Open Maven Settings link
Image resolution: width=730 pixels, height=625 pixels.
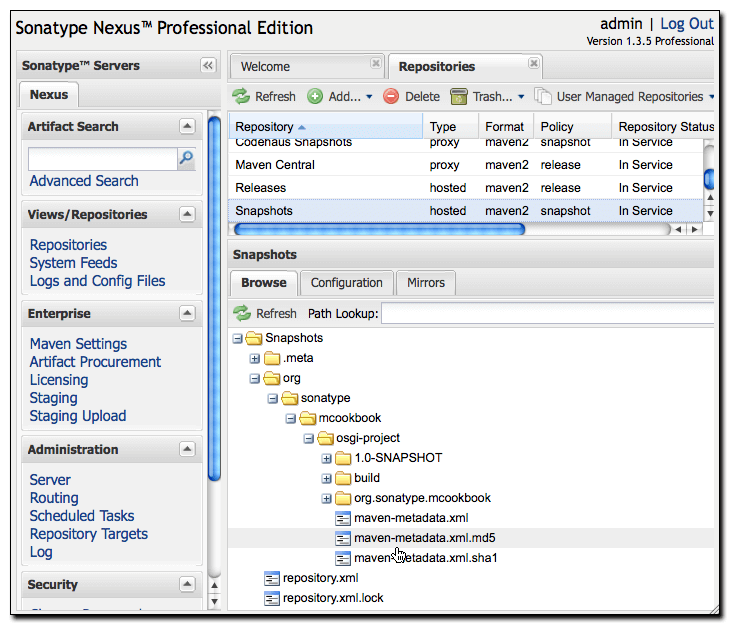coord(78,344)
